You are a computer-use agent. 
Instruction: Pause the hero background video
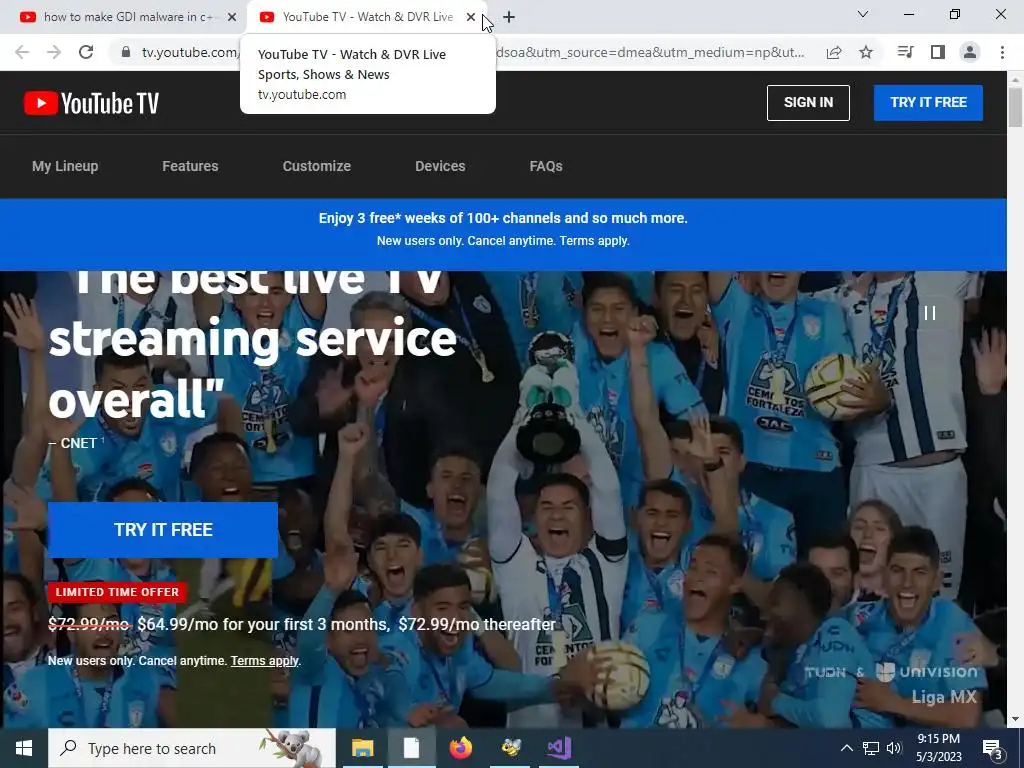point(930,313)
